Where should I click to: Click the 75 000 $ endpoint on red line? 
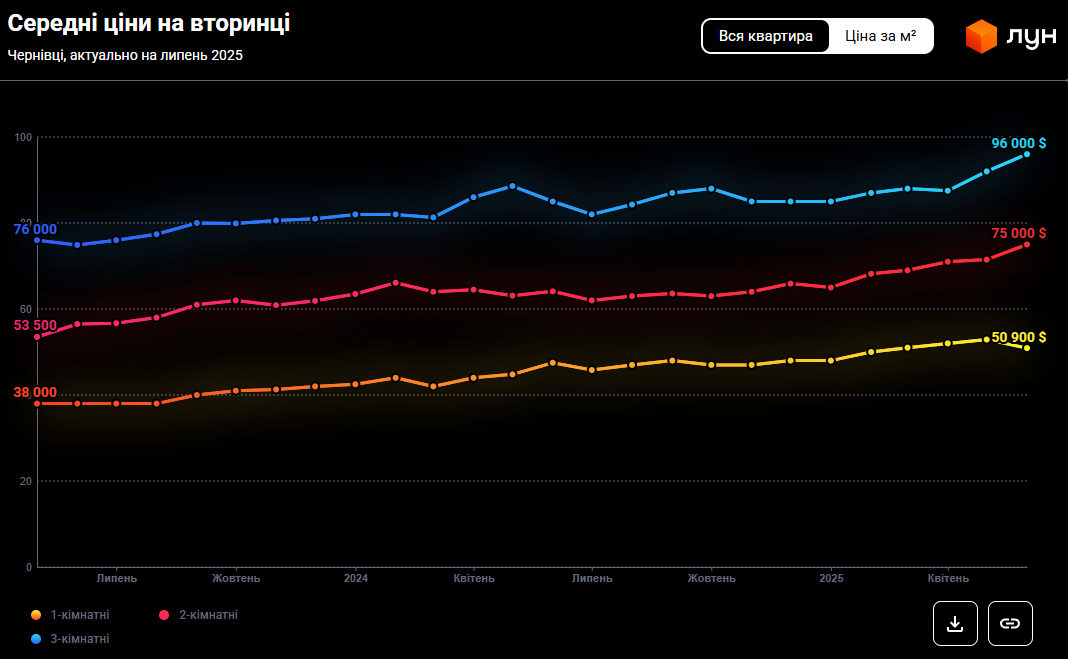(1027, 245)
